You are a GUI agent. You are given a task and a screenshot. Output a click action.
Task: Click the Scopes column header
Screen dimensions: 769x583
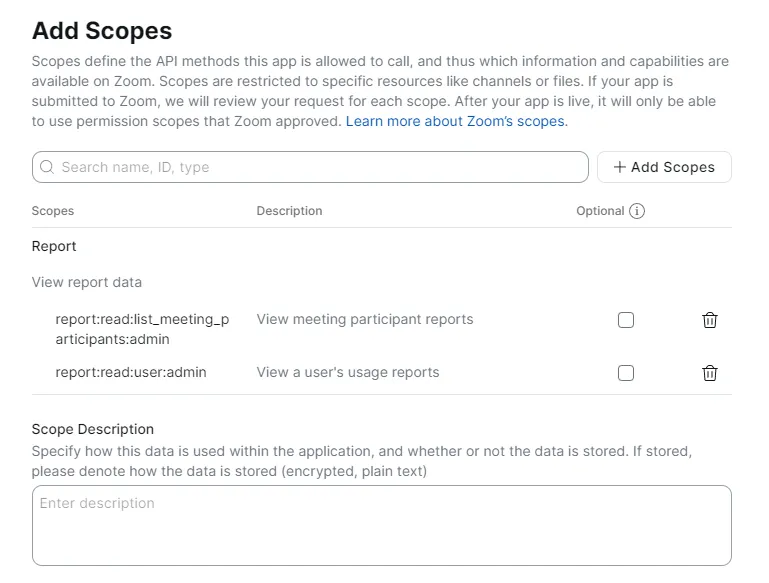pyautogui.click(x=53, y=211)
